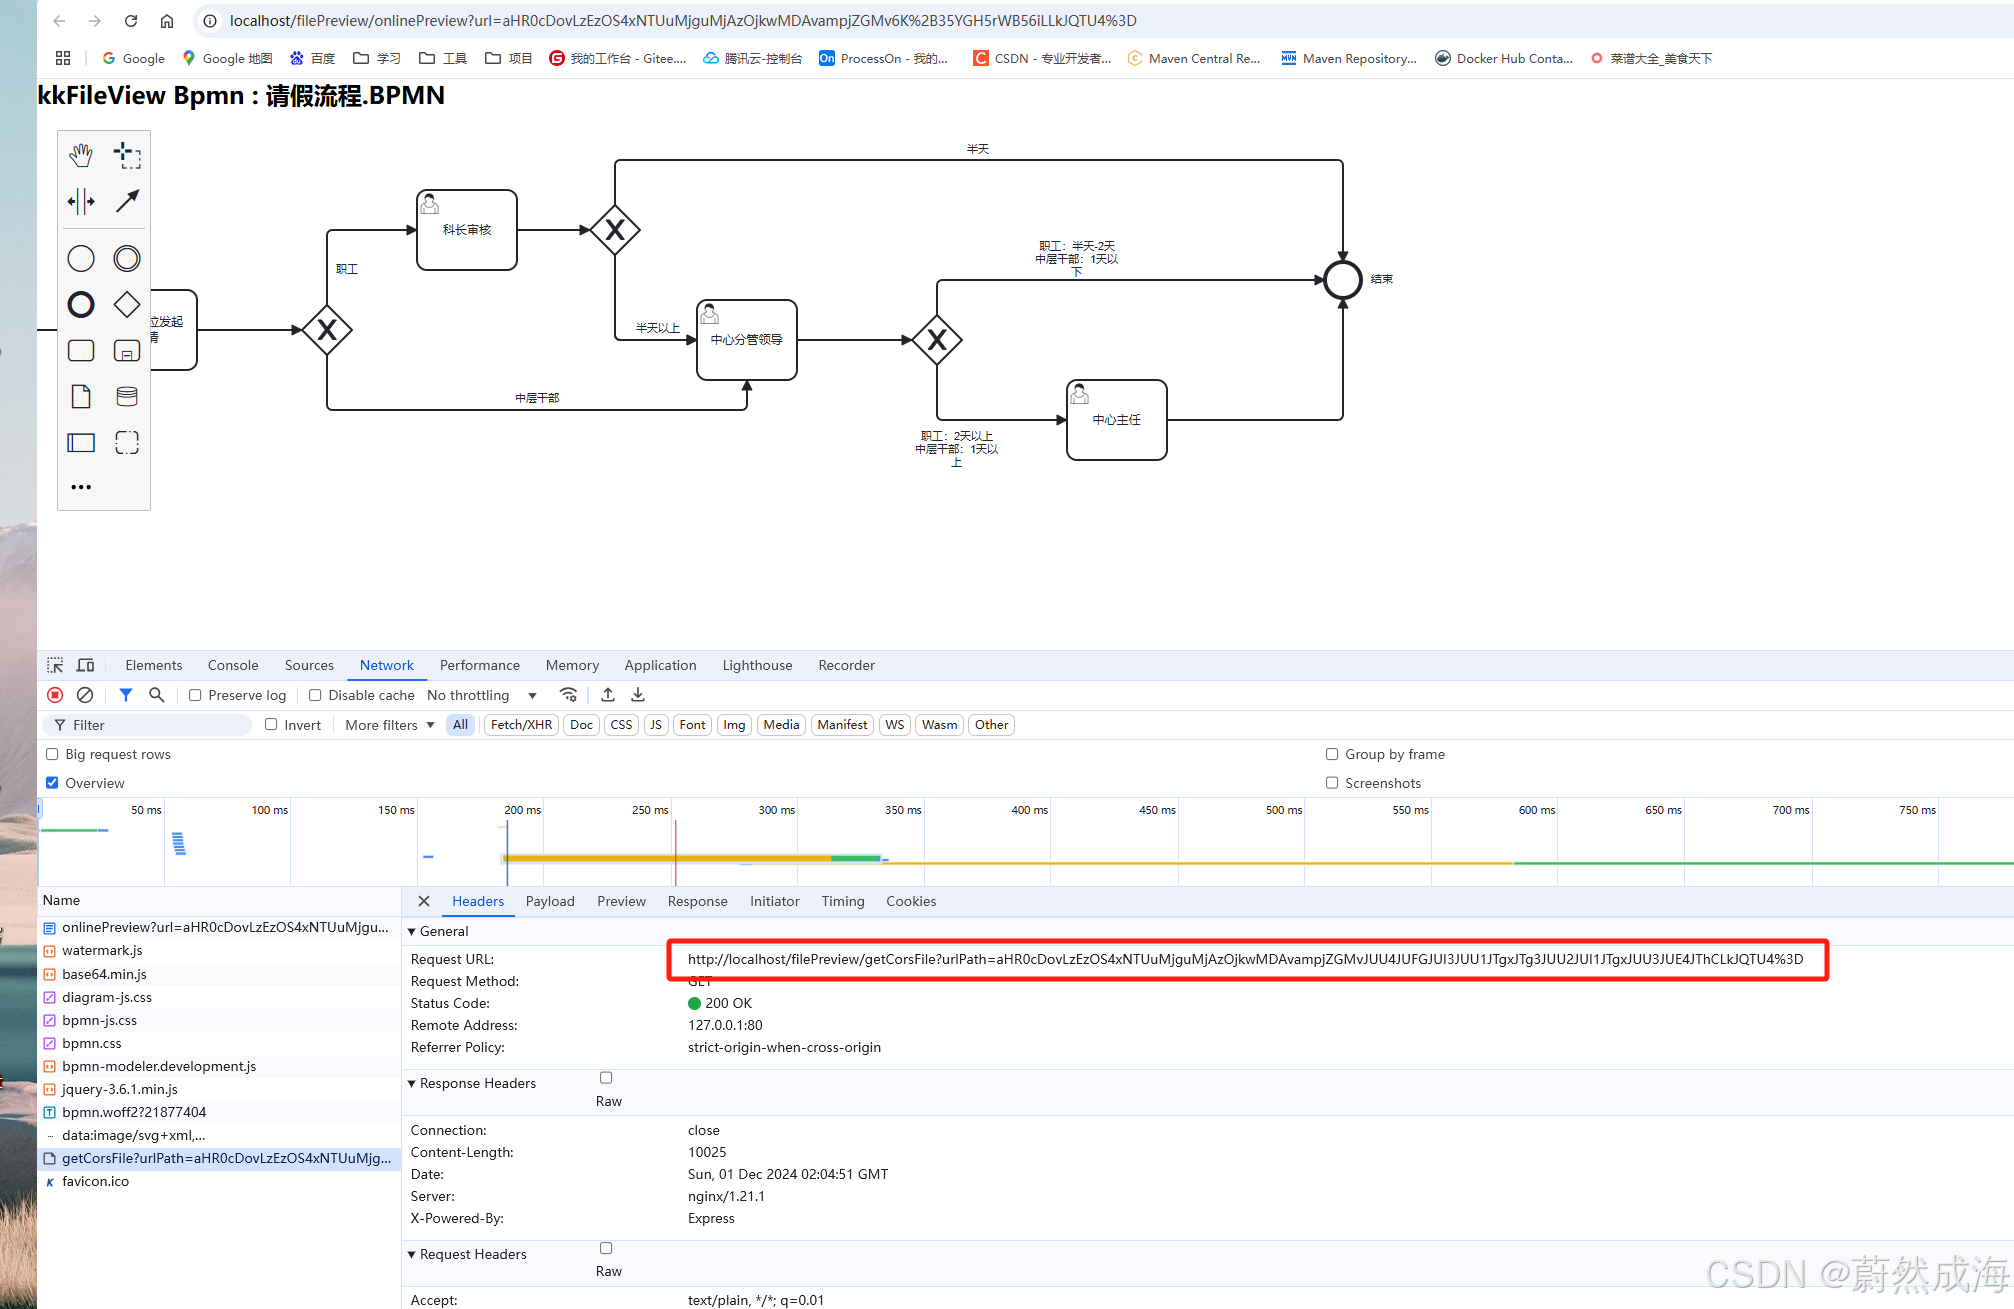Clear the network log
Viewport: 2014px width, 1309px height.
(85, 695)
